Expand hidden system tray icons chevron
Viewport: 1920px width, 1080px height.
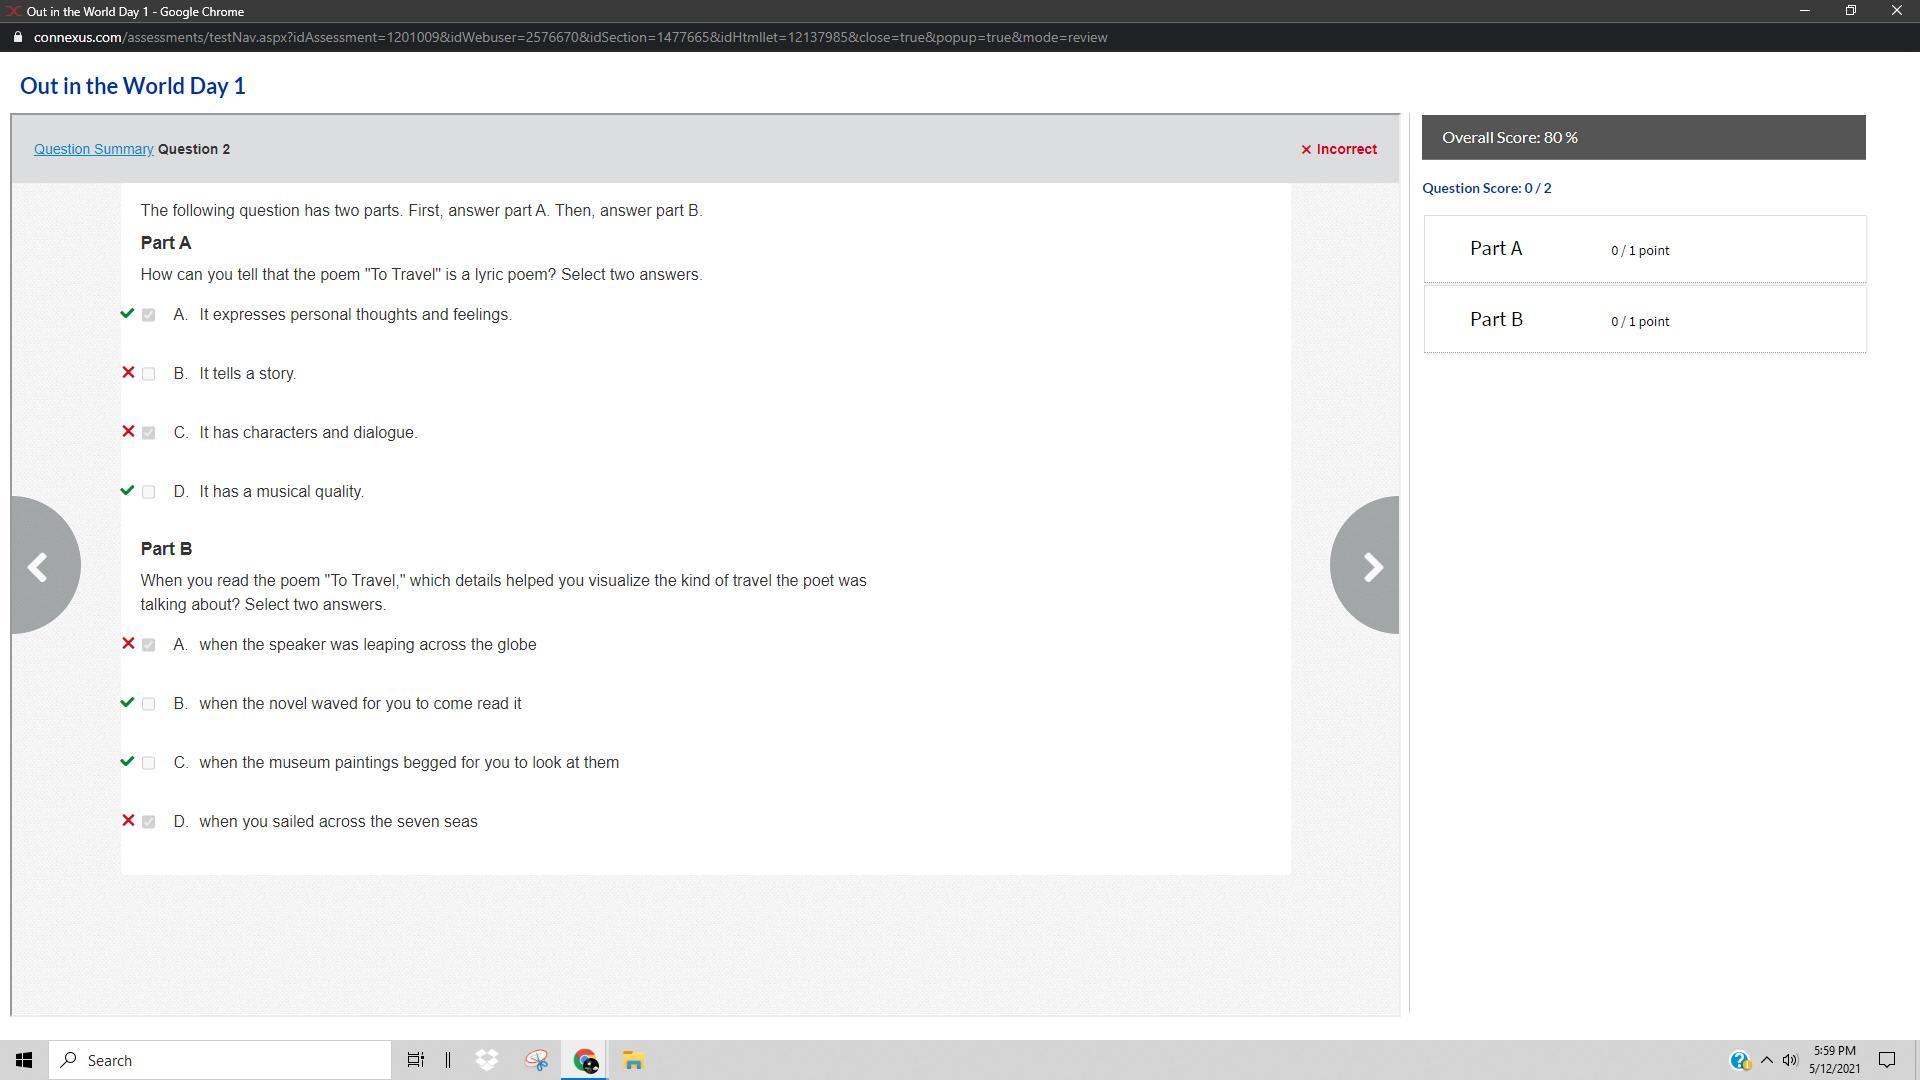[1766, 1060]
